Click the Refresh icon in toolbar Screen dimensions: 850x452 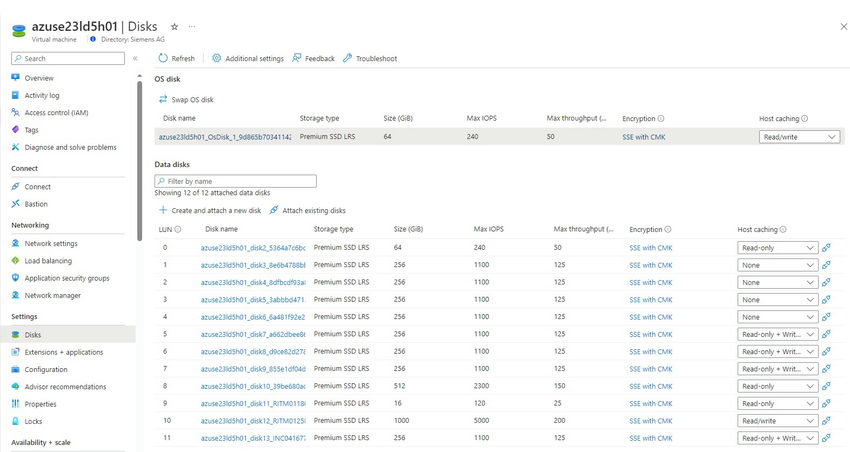(x=162, y=59)
